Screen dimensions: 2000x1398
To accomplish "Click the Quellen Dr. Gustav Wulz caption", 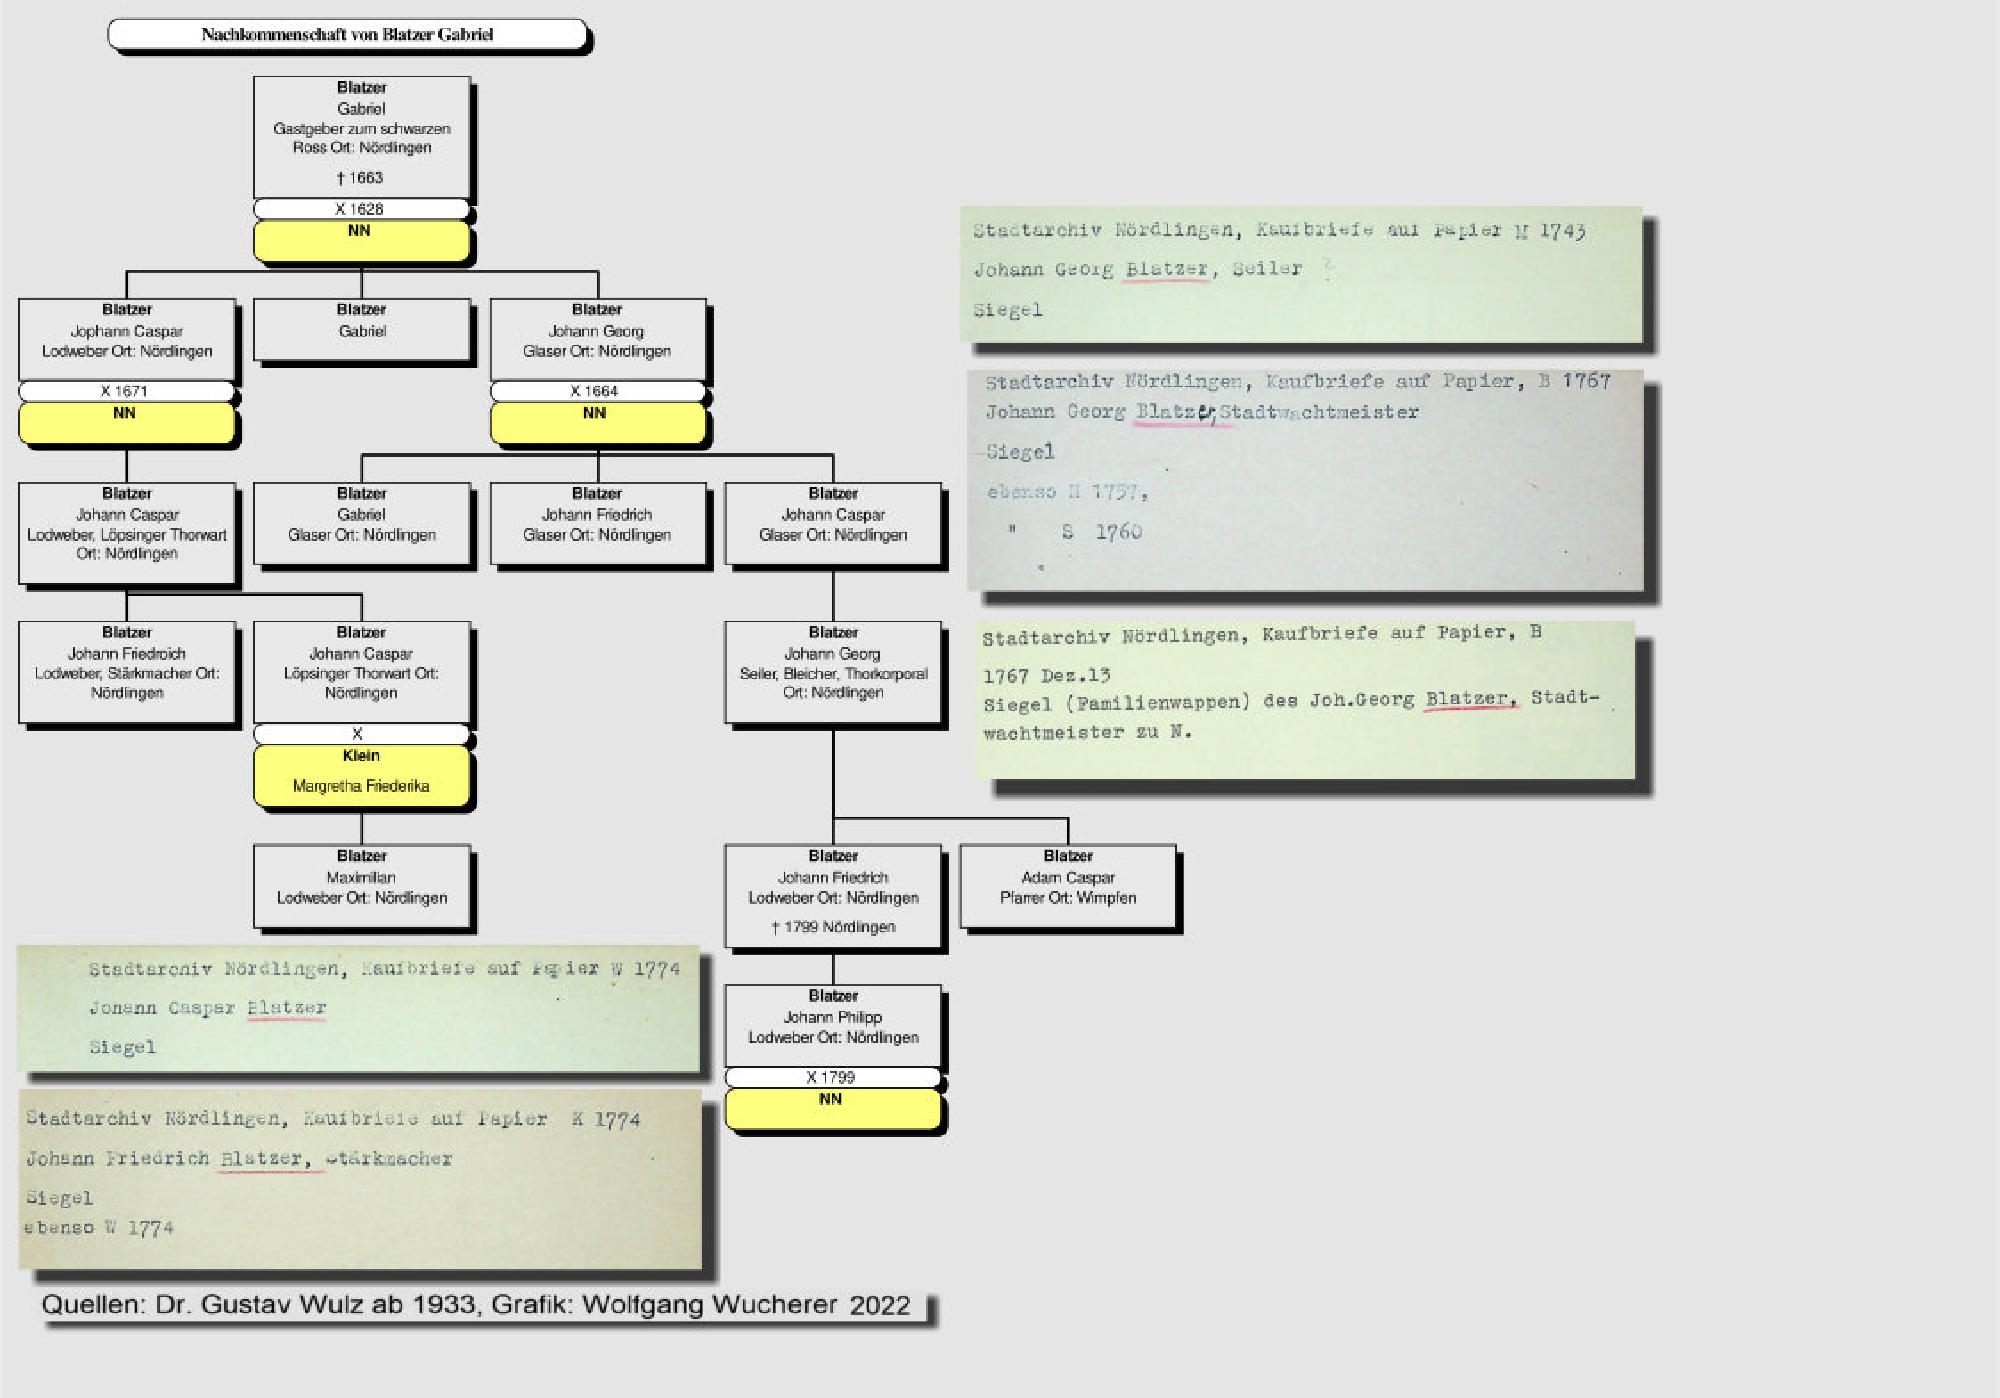I will 476,1305.
